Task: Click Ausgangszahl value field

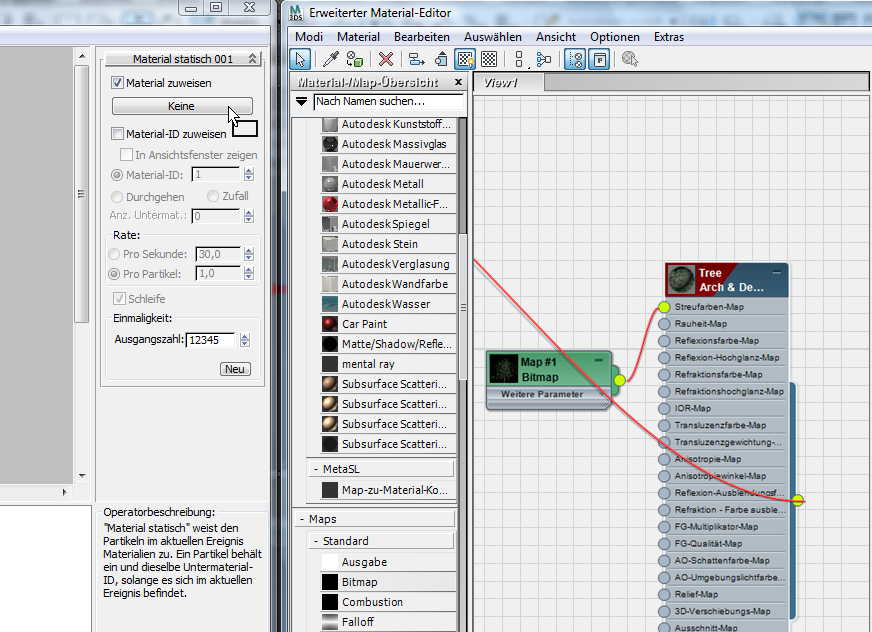Action: coord(211,340)
